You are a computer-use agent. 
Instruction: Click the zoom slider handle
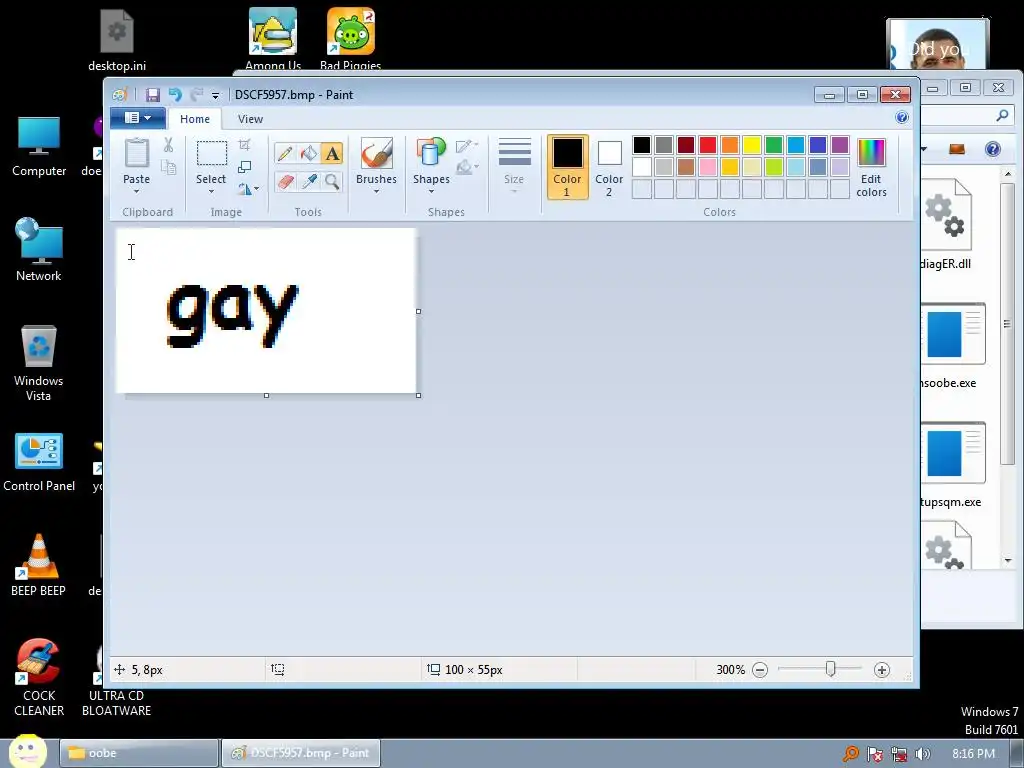[831, 669]
